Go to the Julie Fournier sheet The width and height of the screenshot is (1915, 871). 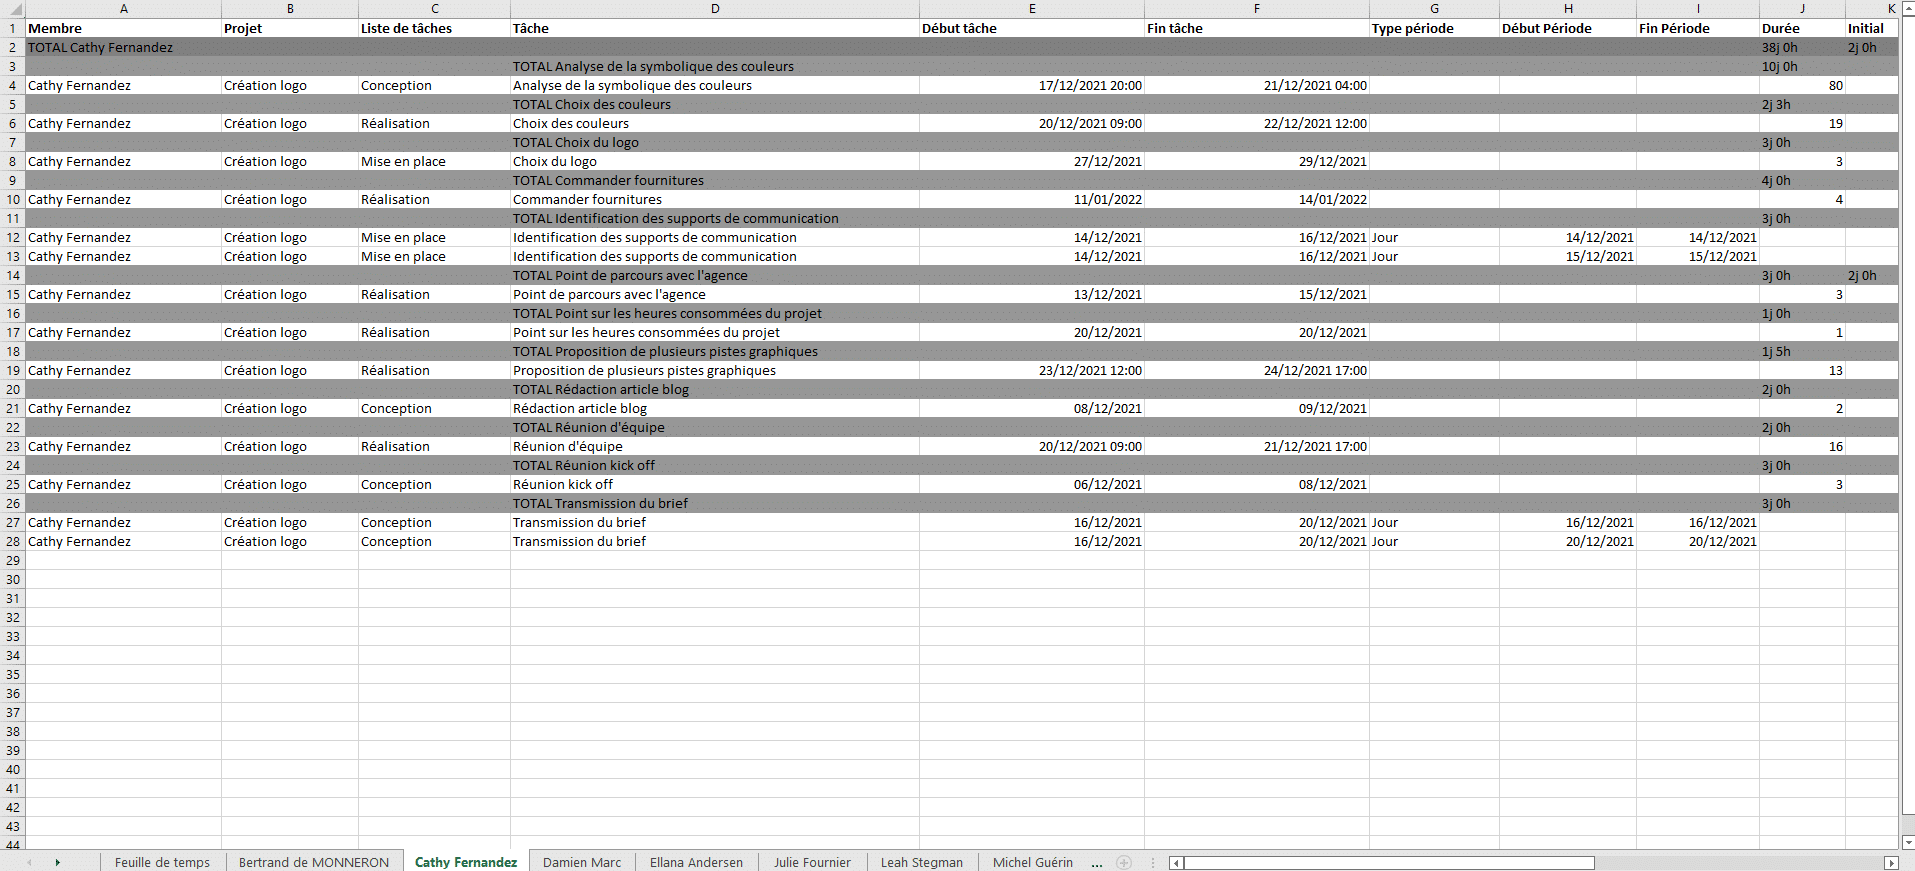812,862
